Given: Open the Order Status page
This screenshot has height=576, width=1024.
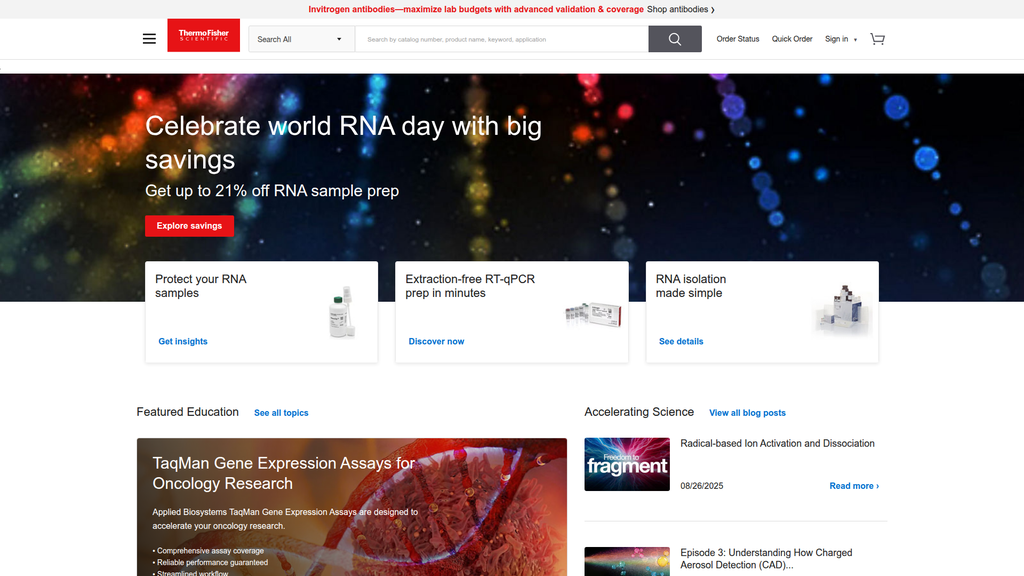Looking at the screenshot, I should (737, 39).
